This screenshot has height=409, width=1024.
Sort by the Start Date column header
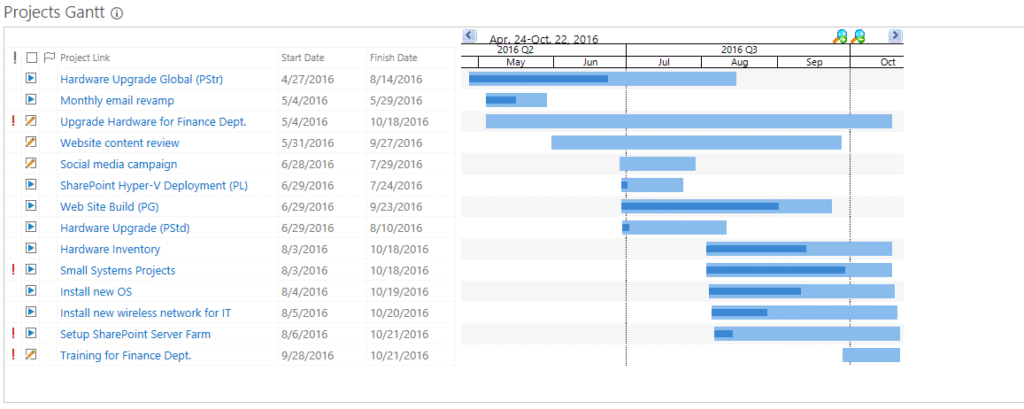302,58
